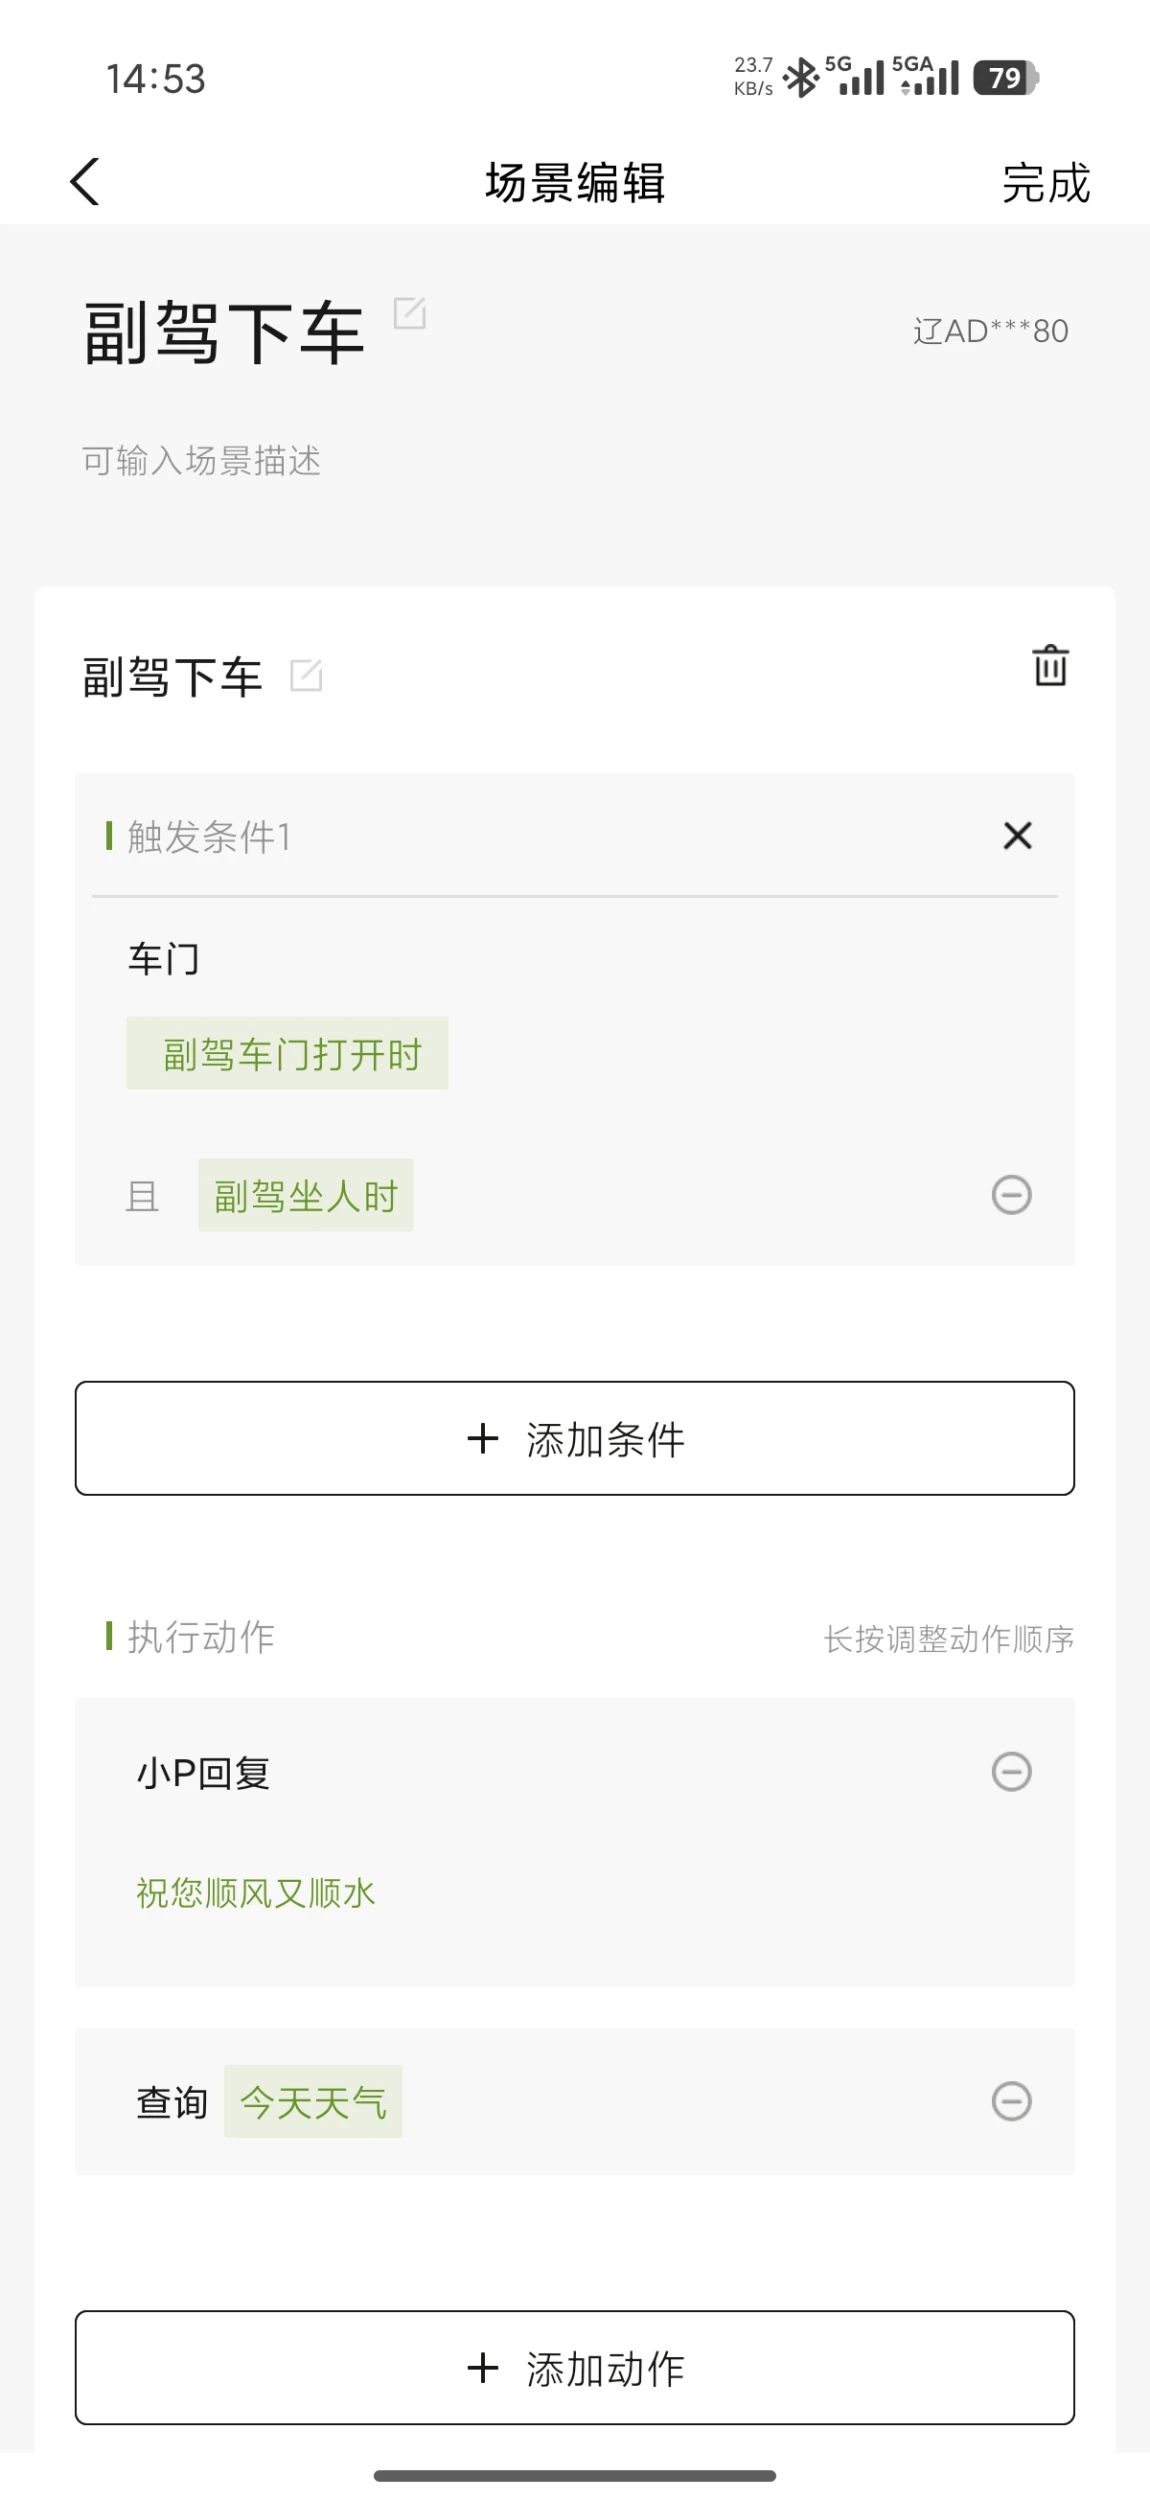Tap the battery indicator in the status bar
This screenshot has height=2499, width=1150.
coord(1006,78)
